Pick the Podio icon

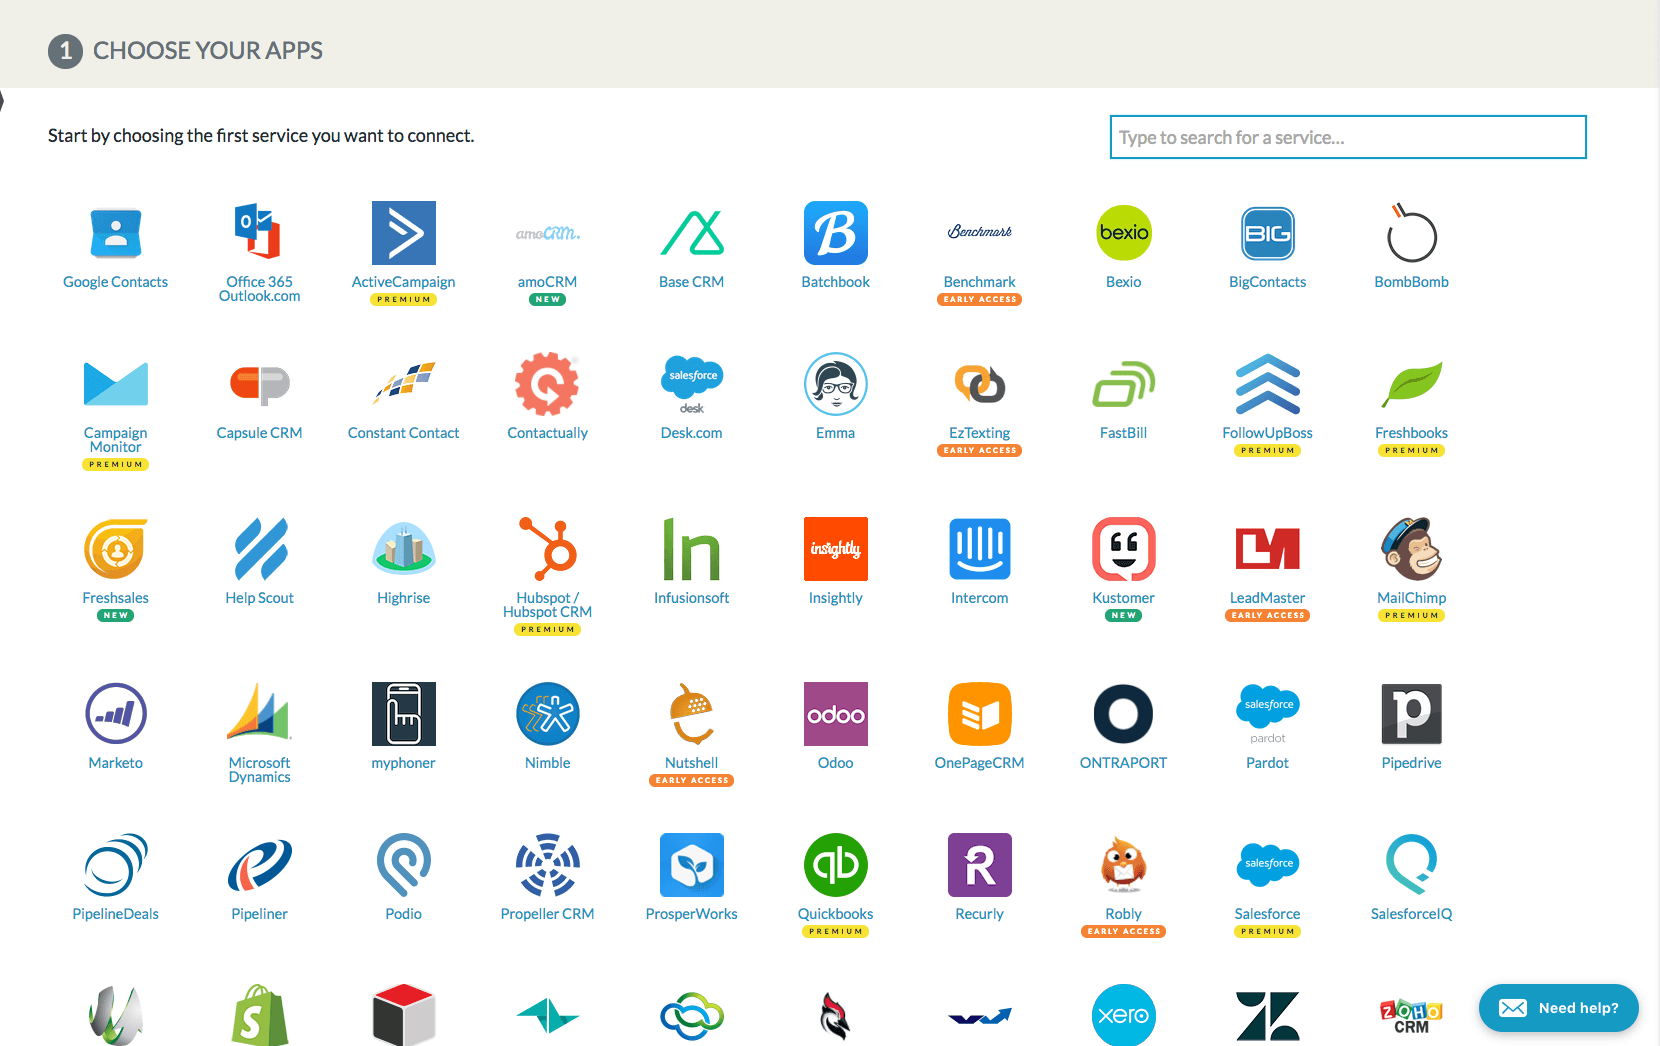[x=404, y=865]
